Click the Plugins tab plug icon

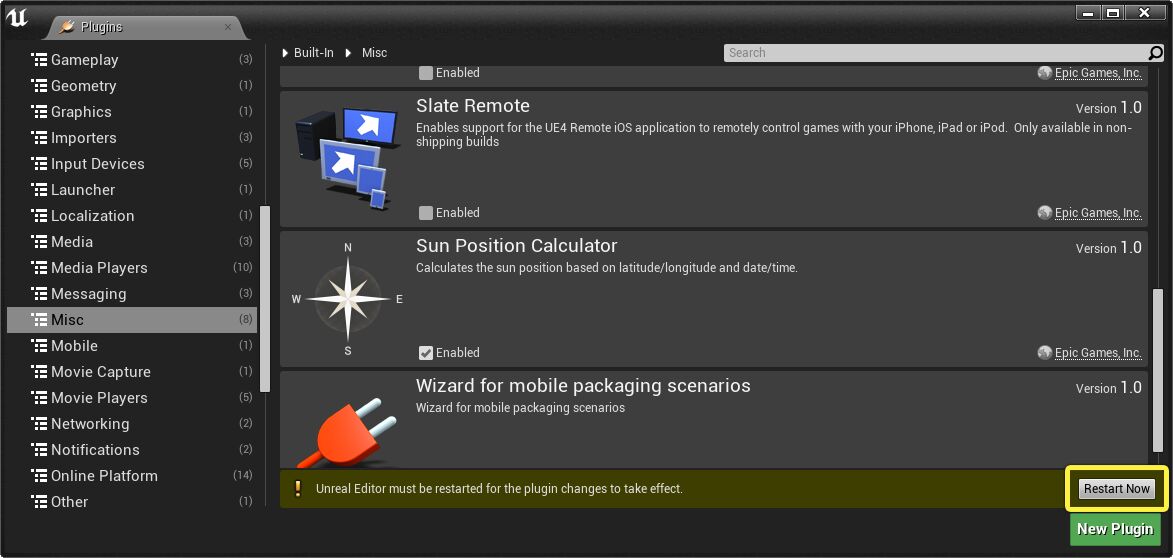pos(67,27)
